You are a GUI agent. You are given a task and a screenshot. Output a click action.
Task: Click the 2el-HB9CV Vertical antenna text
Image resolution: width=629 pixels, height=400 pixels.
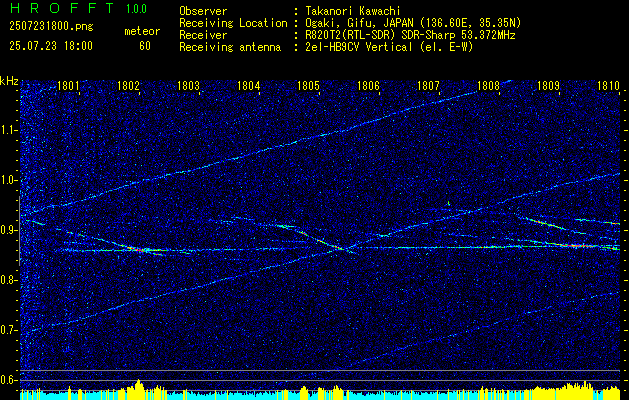[x=387, y=47]
